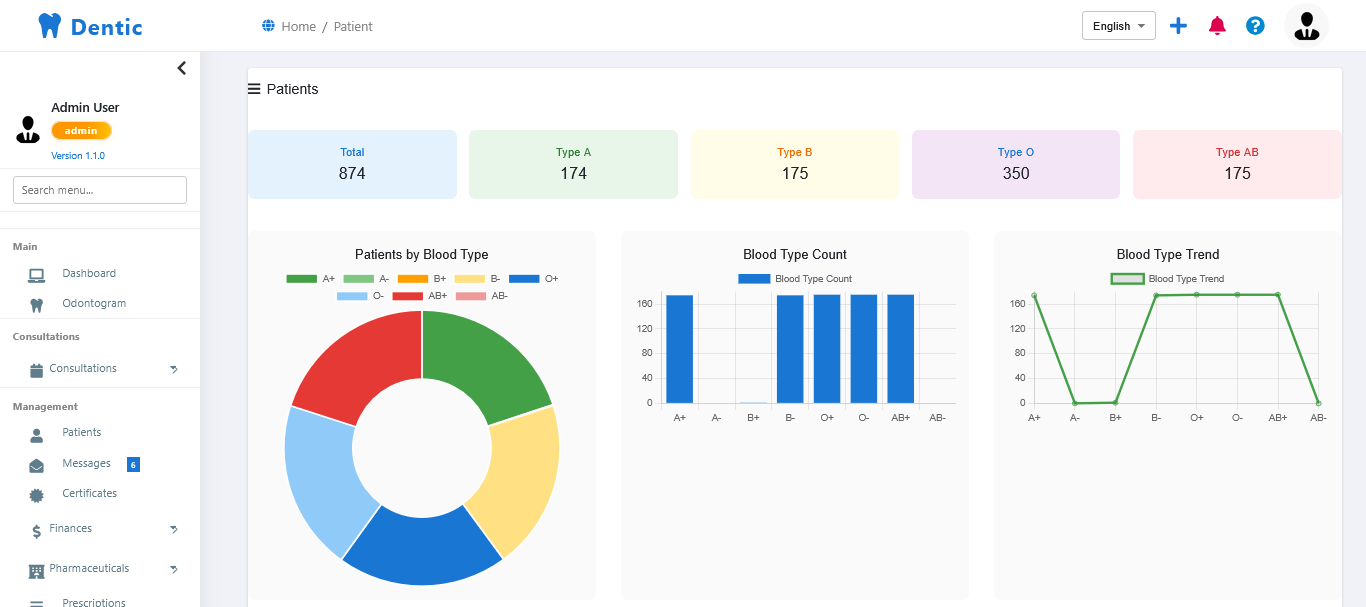1366x607 pixels.
Task: Click the Version 1.1.0 link
Action: pos(78,155)
